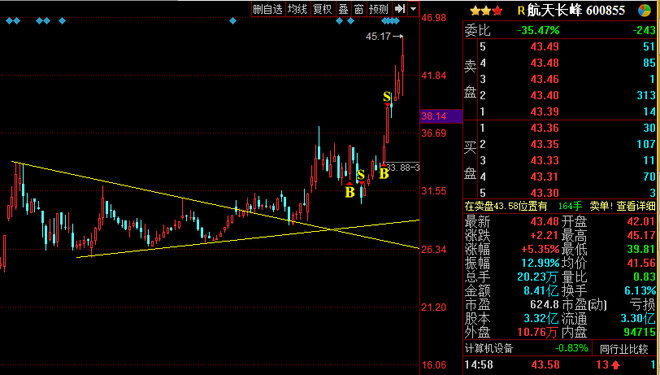
Task: Click the yellow S marker near 31.55 level
Action: click(x=361, y=175)
